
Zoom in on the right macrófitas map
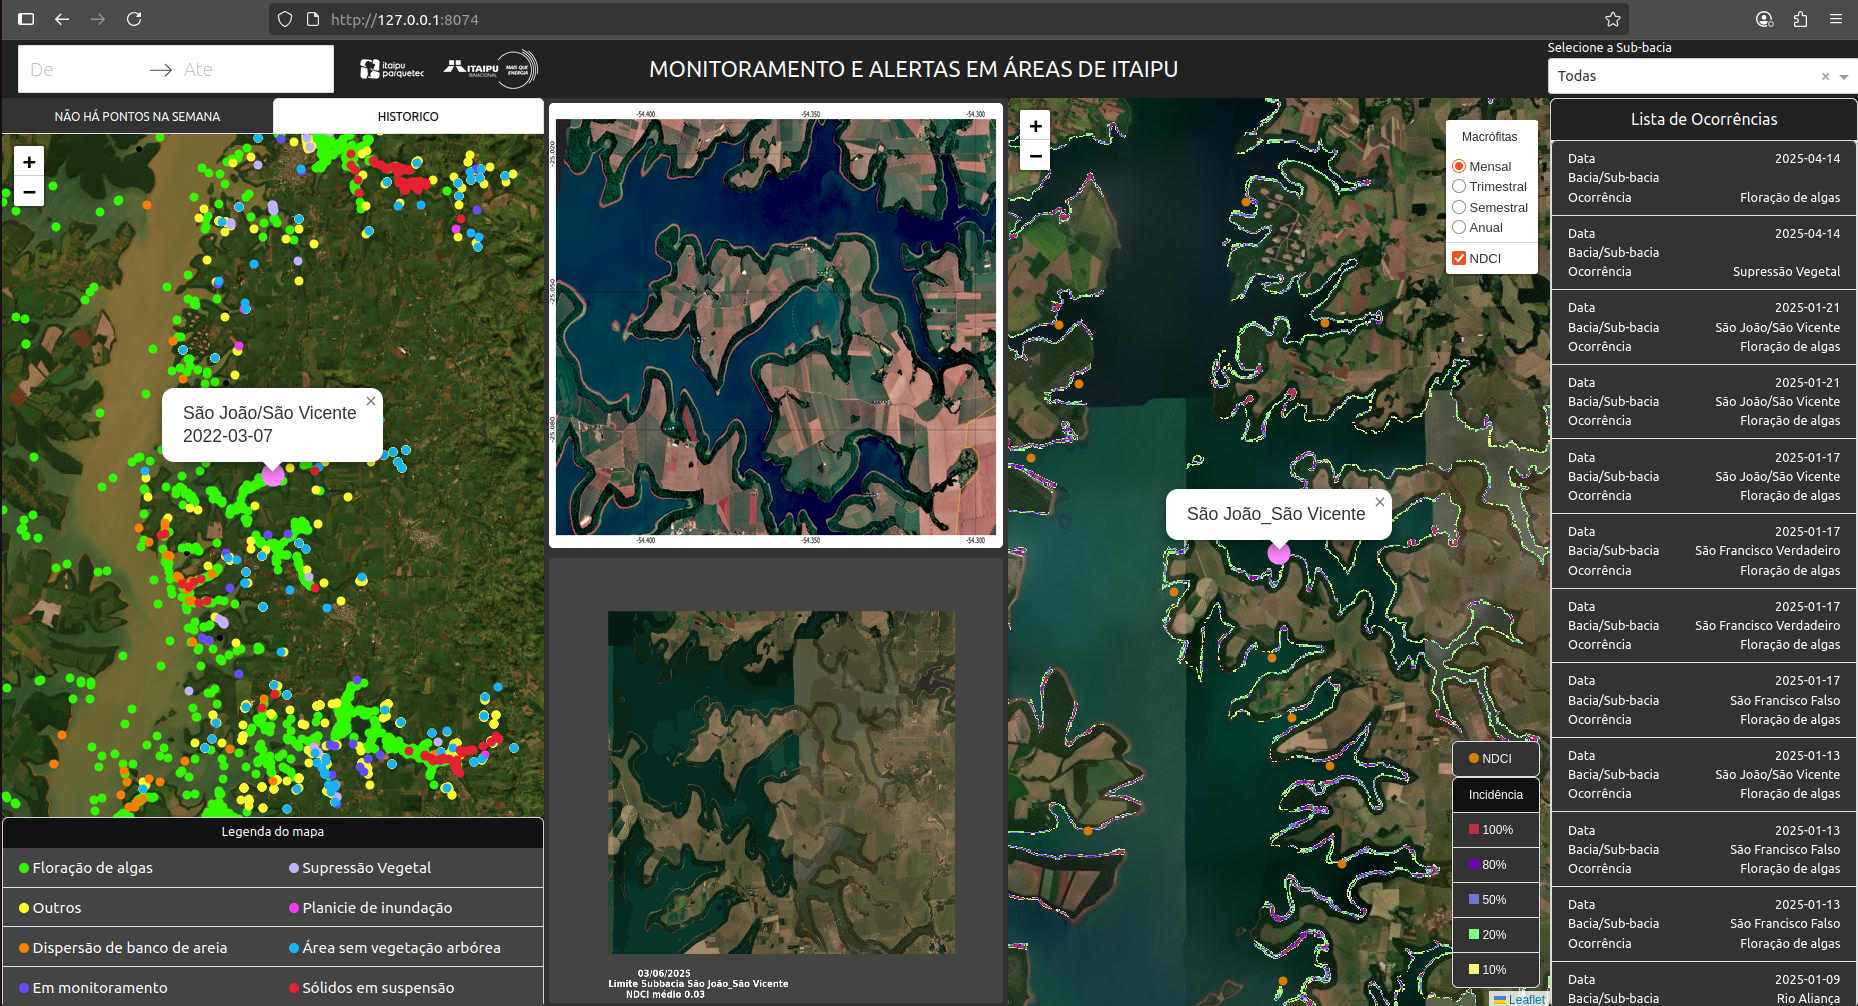(x=1035, y=126)
